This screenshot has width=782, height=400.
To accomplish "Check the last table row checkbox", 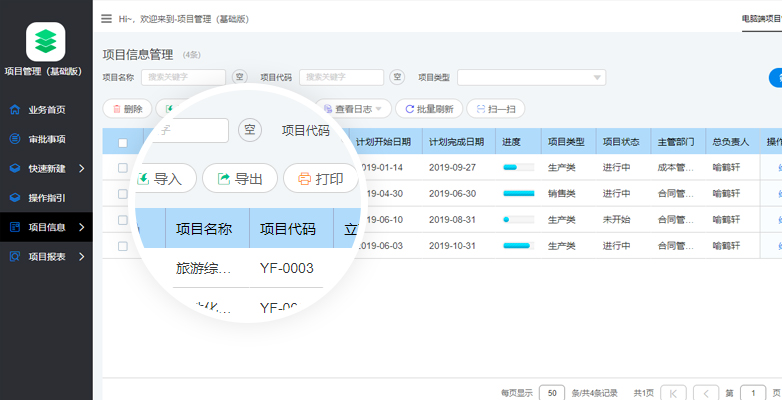I will [123, 246].
